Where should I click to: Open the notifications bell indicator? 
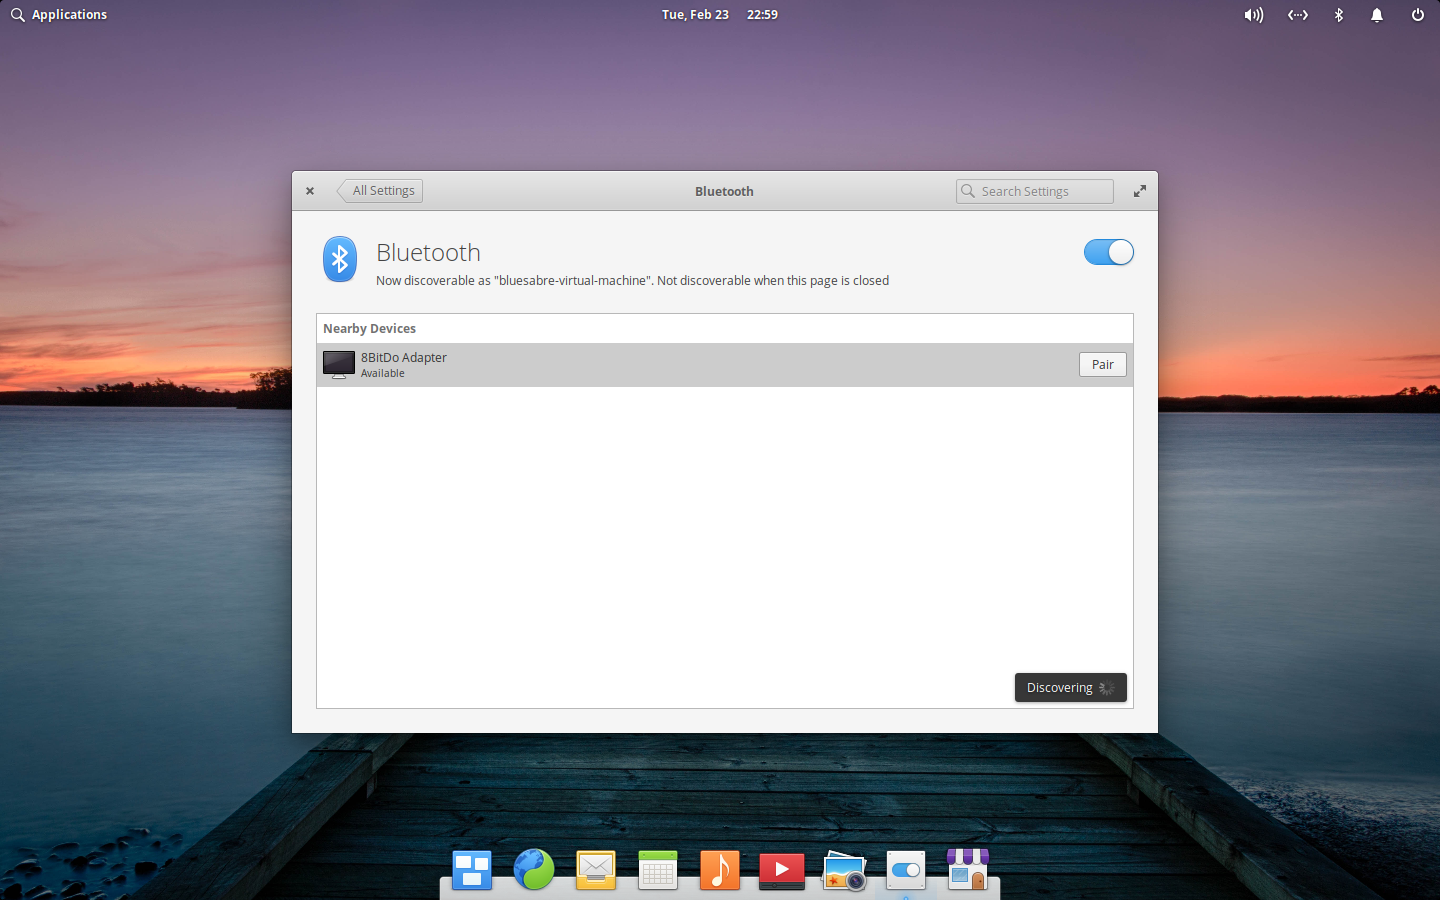1377,14
